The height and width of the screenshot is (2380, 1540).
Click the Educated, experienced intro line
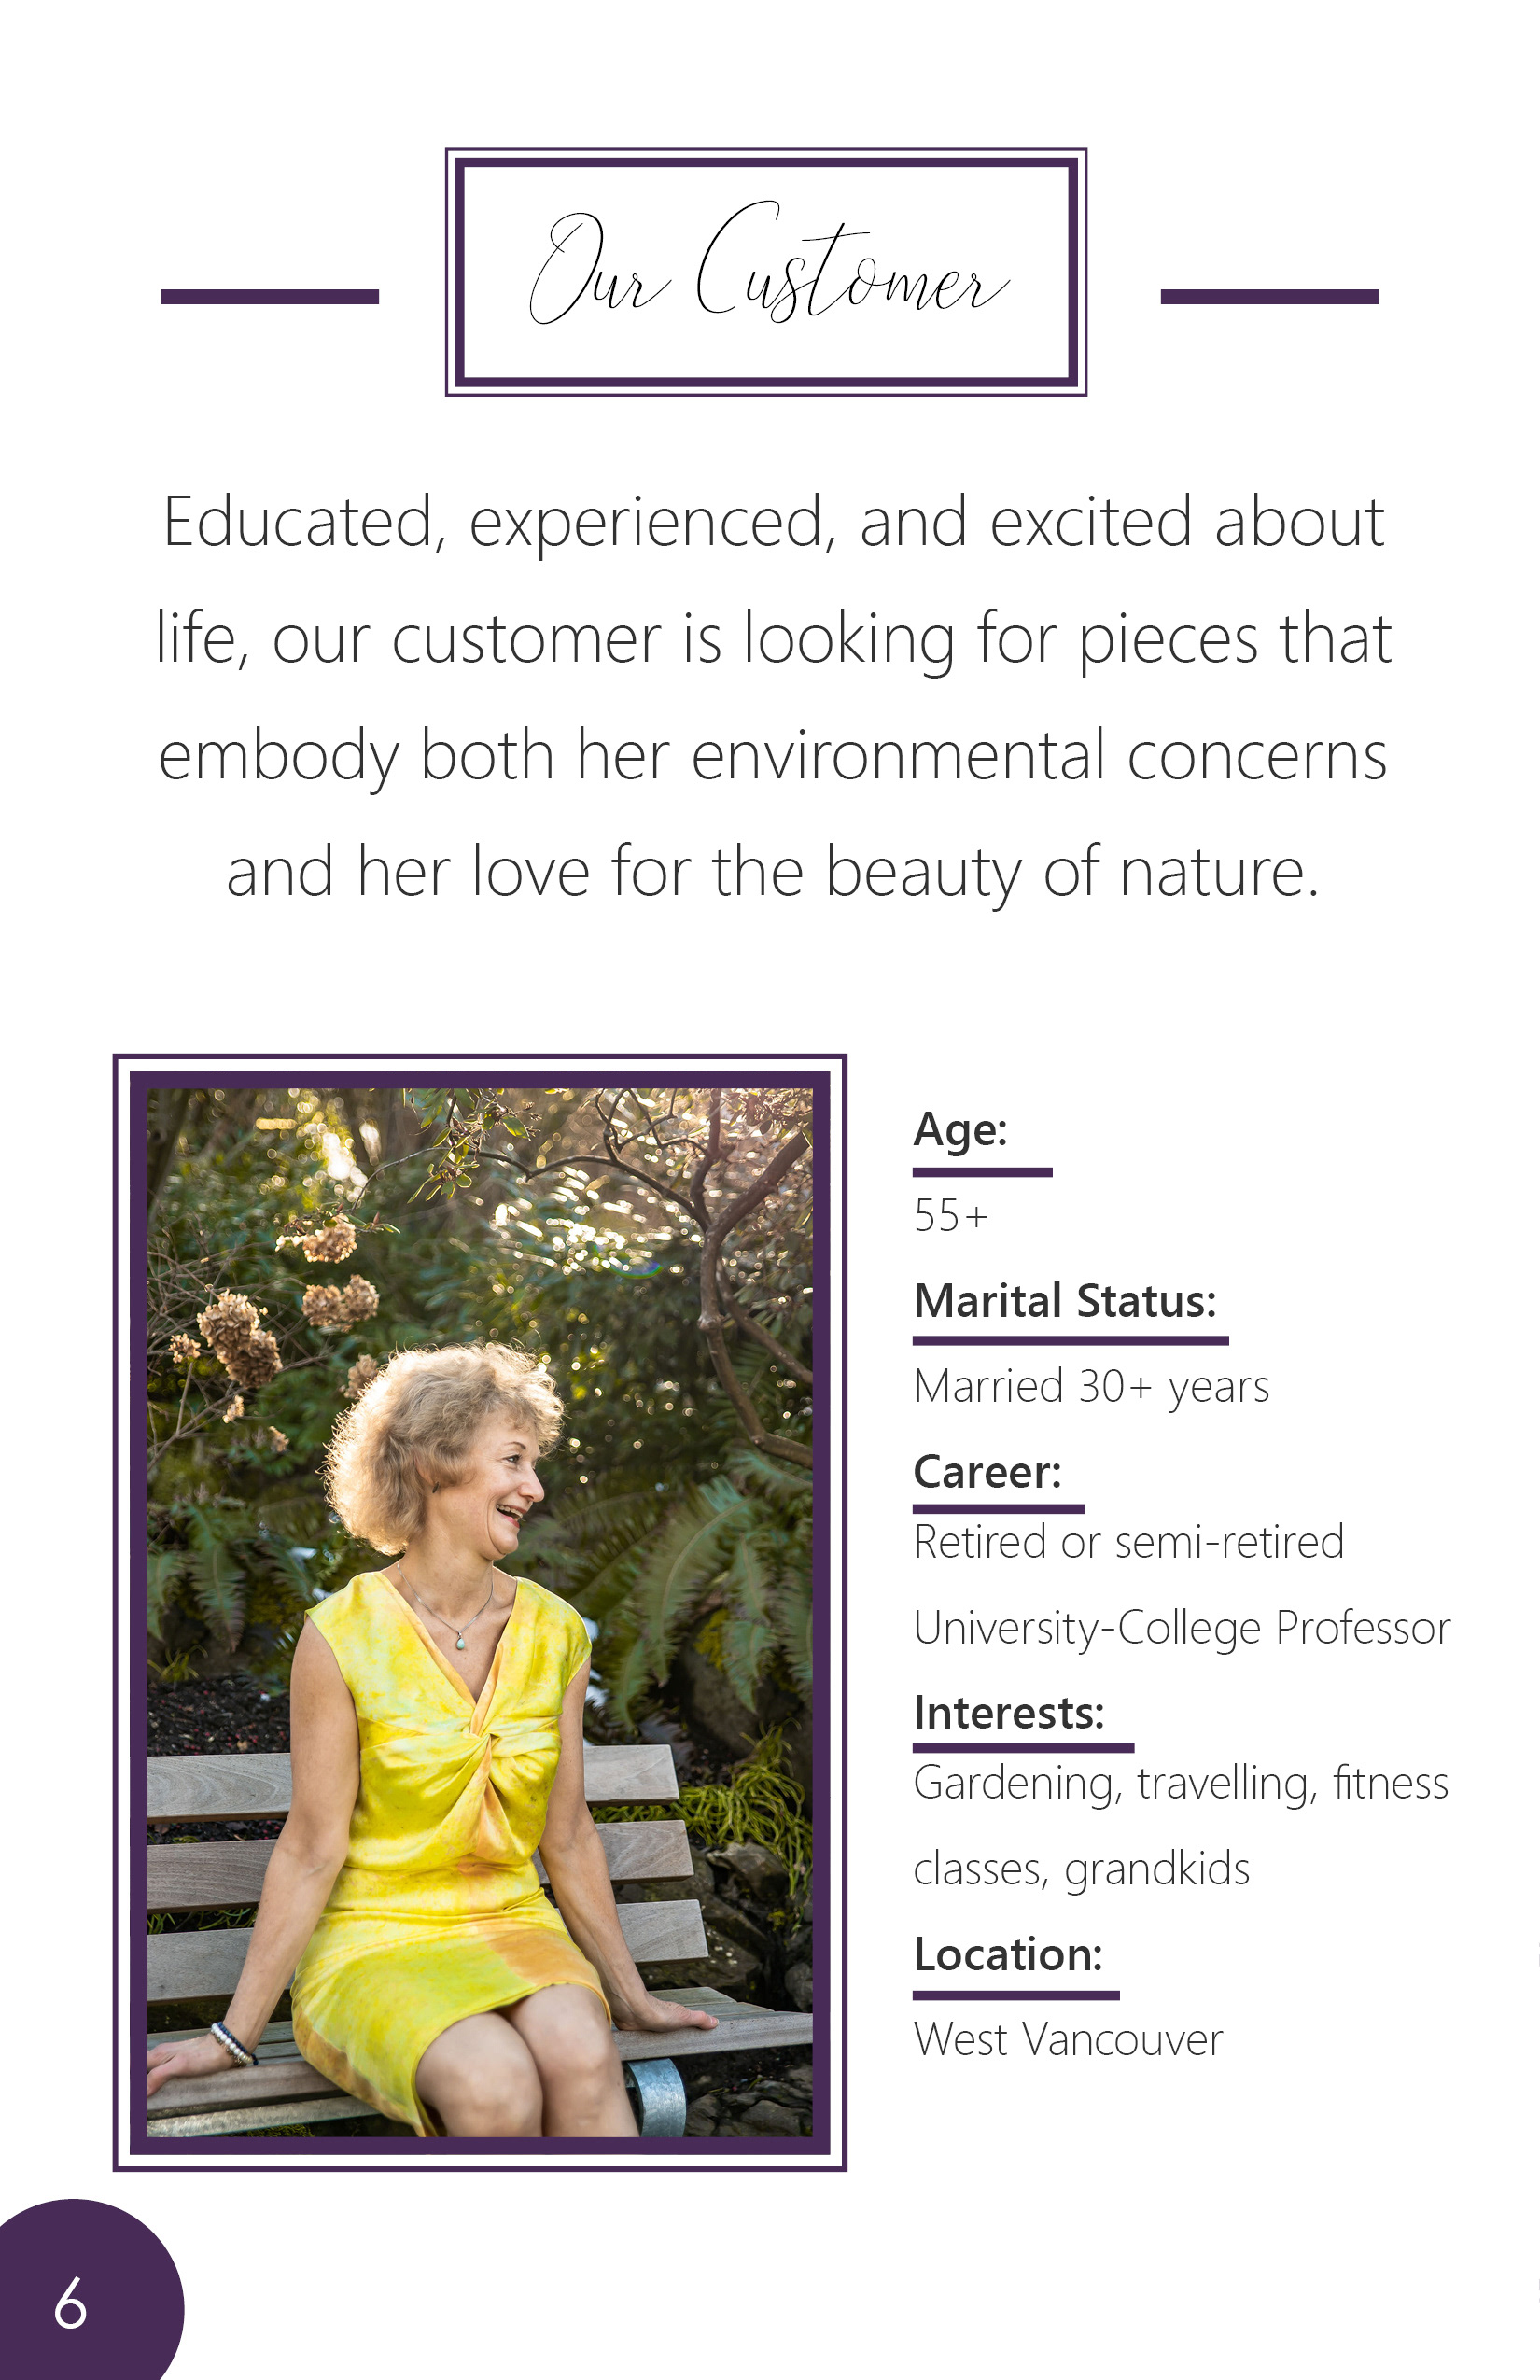[773, 523]
